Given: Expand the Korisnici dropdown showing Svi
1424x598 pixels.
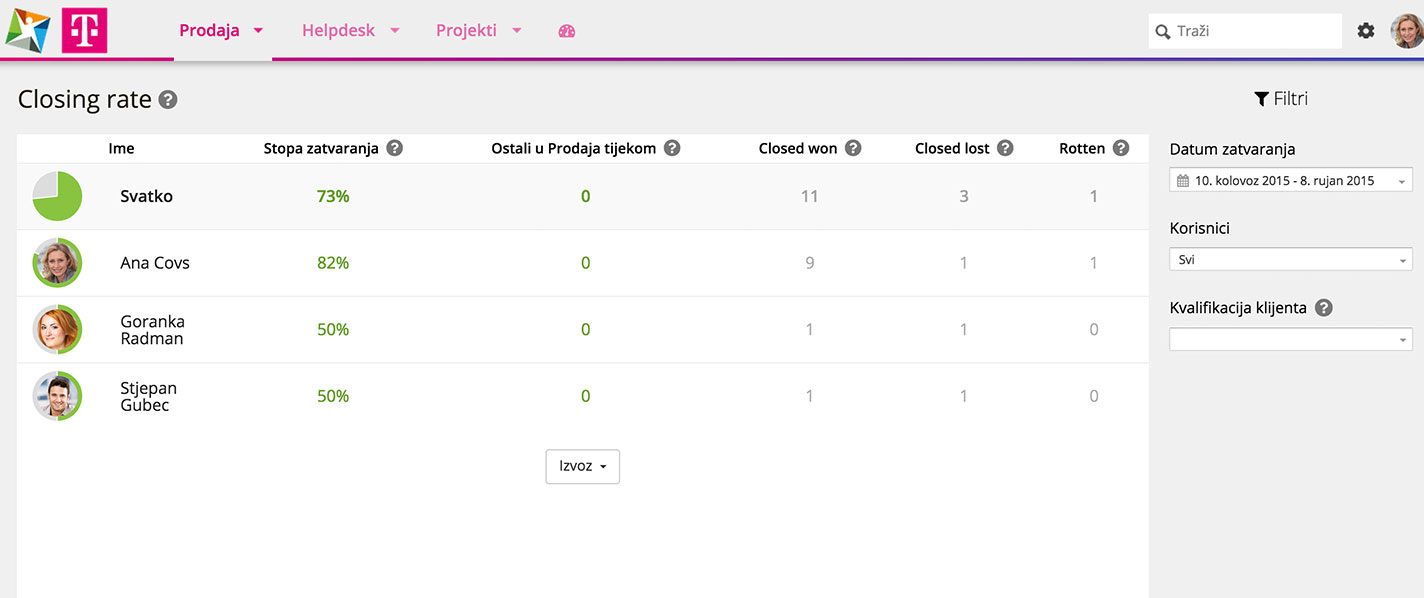Looking at the screenshot, I should click(1290, 259).
